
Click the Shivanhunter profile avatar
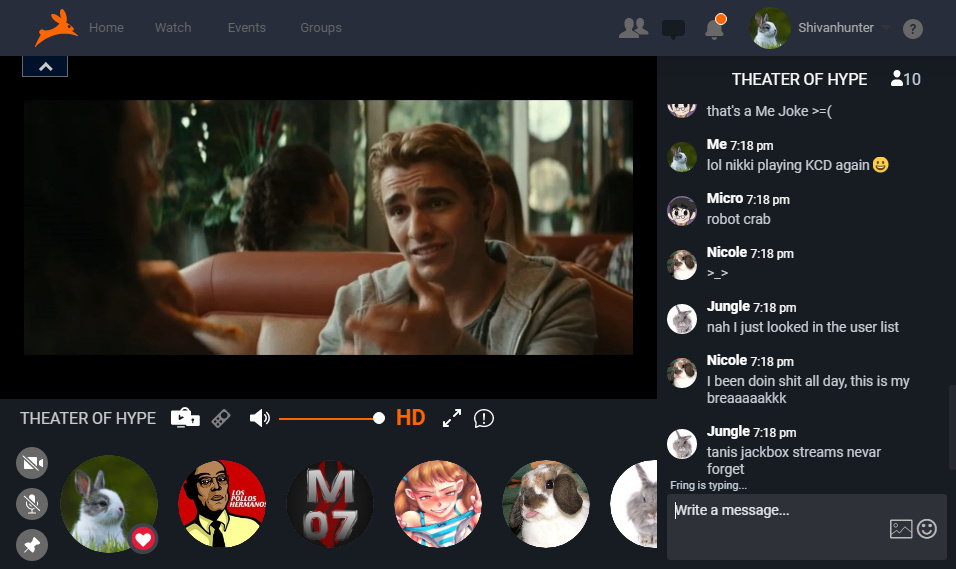pos(769,28)
